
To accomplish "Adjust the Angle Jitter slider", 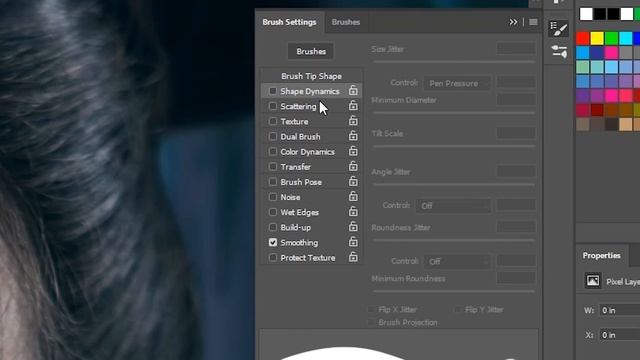I will [454, 184].
